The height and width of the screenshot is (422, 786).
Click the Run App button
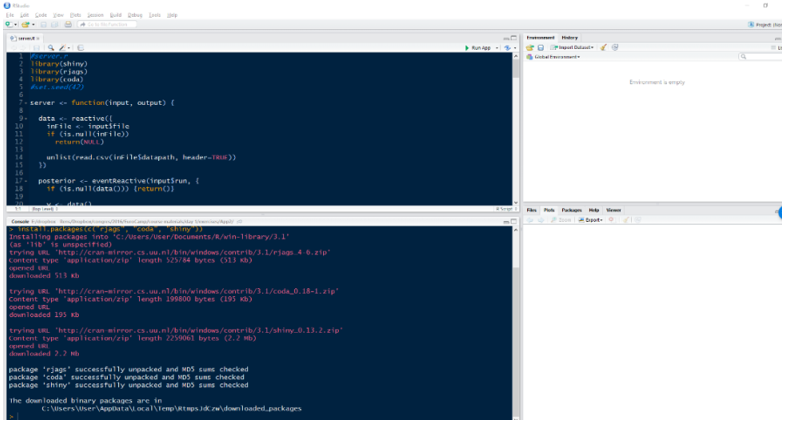[x=478, y=48]
